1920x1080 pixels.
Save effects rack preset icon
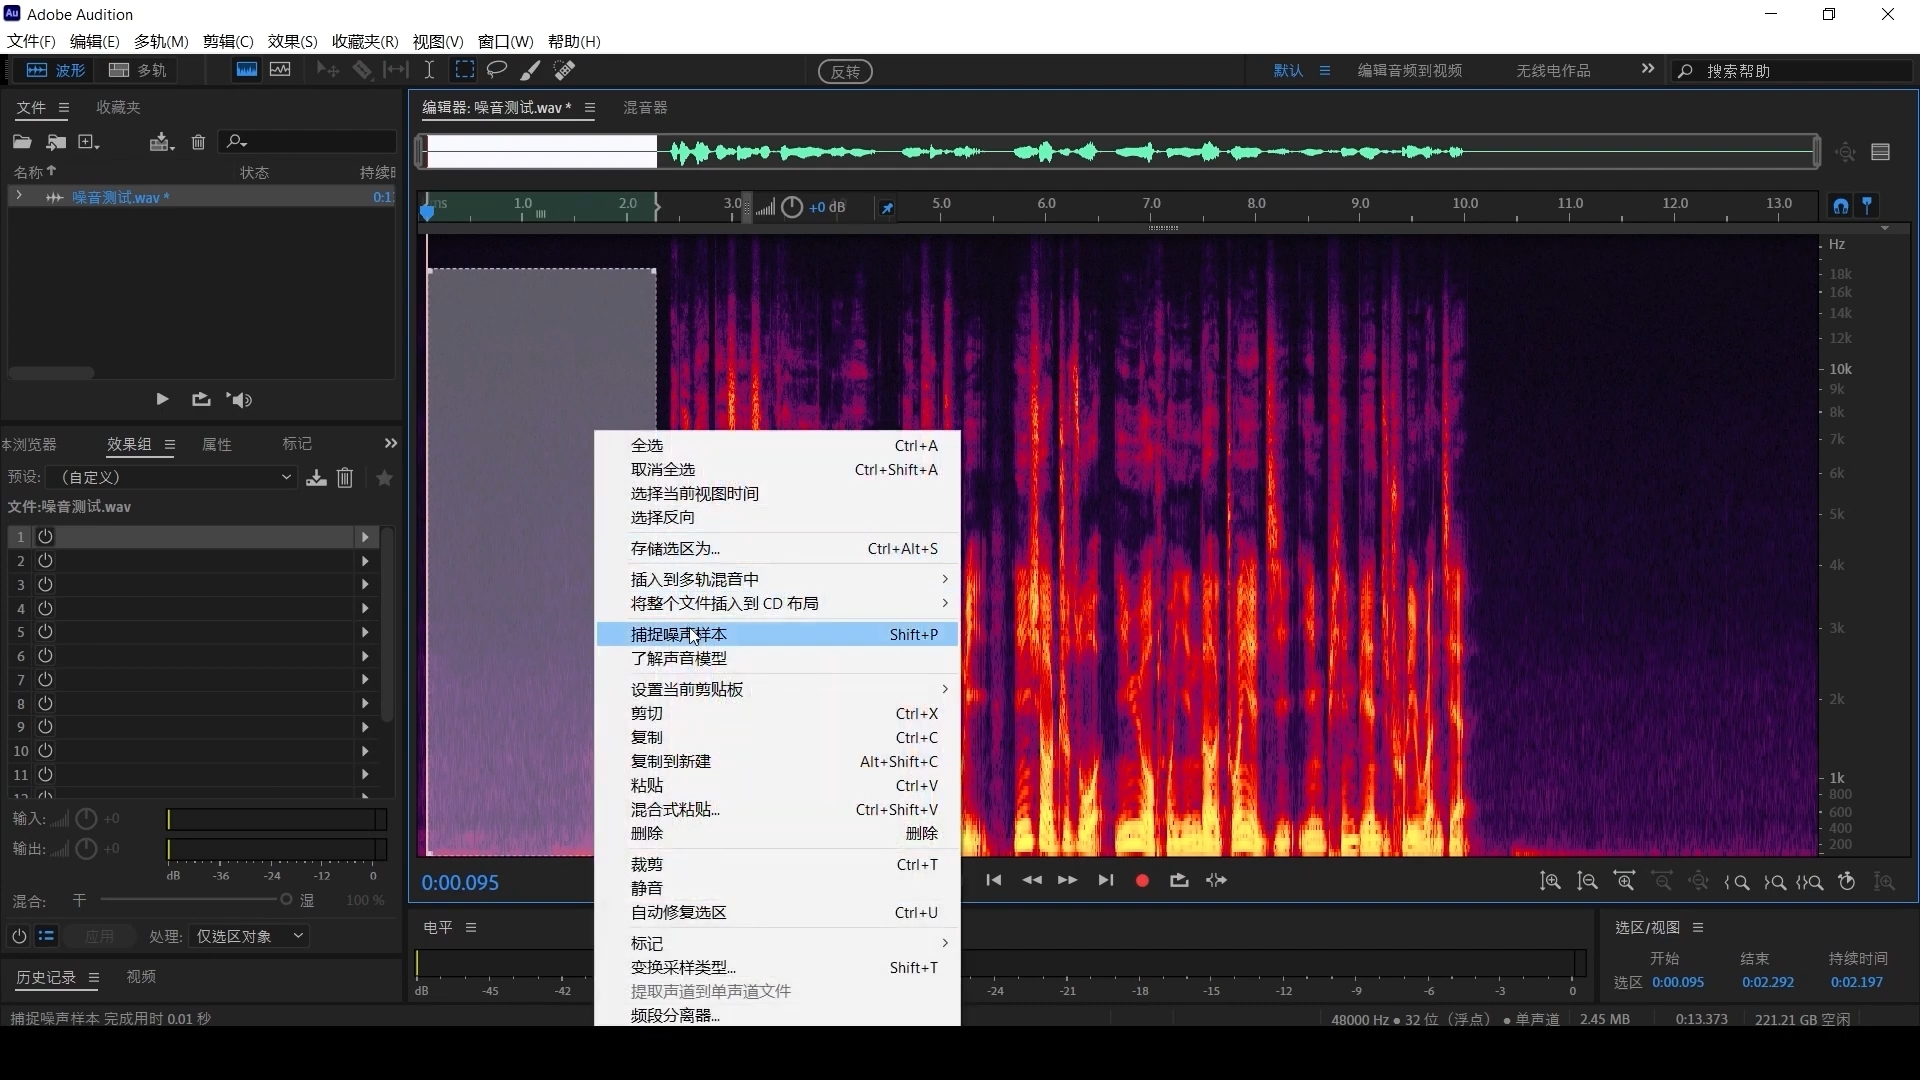[316, 478]
